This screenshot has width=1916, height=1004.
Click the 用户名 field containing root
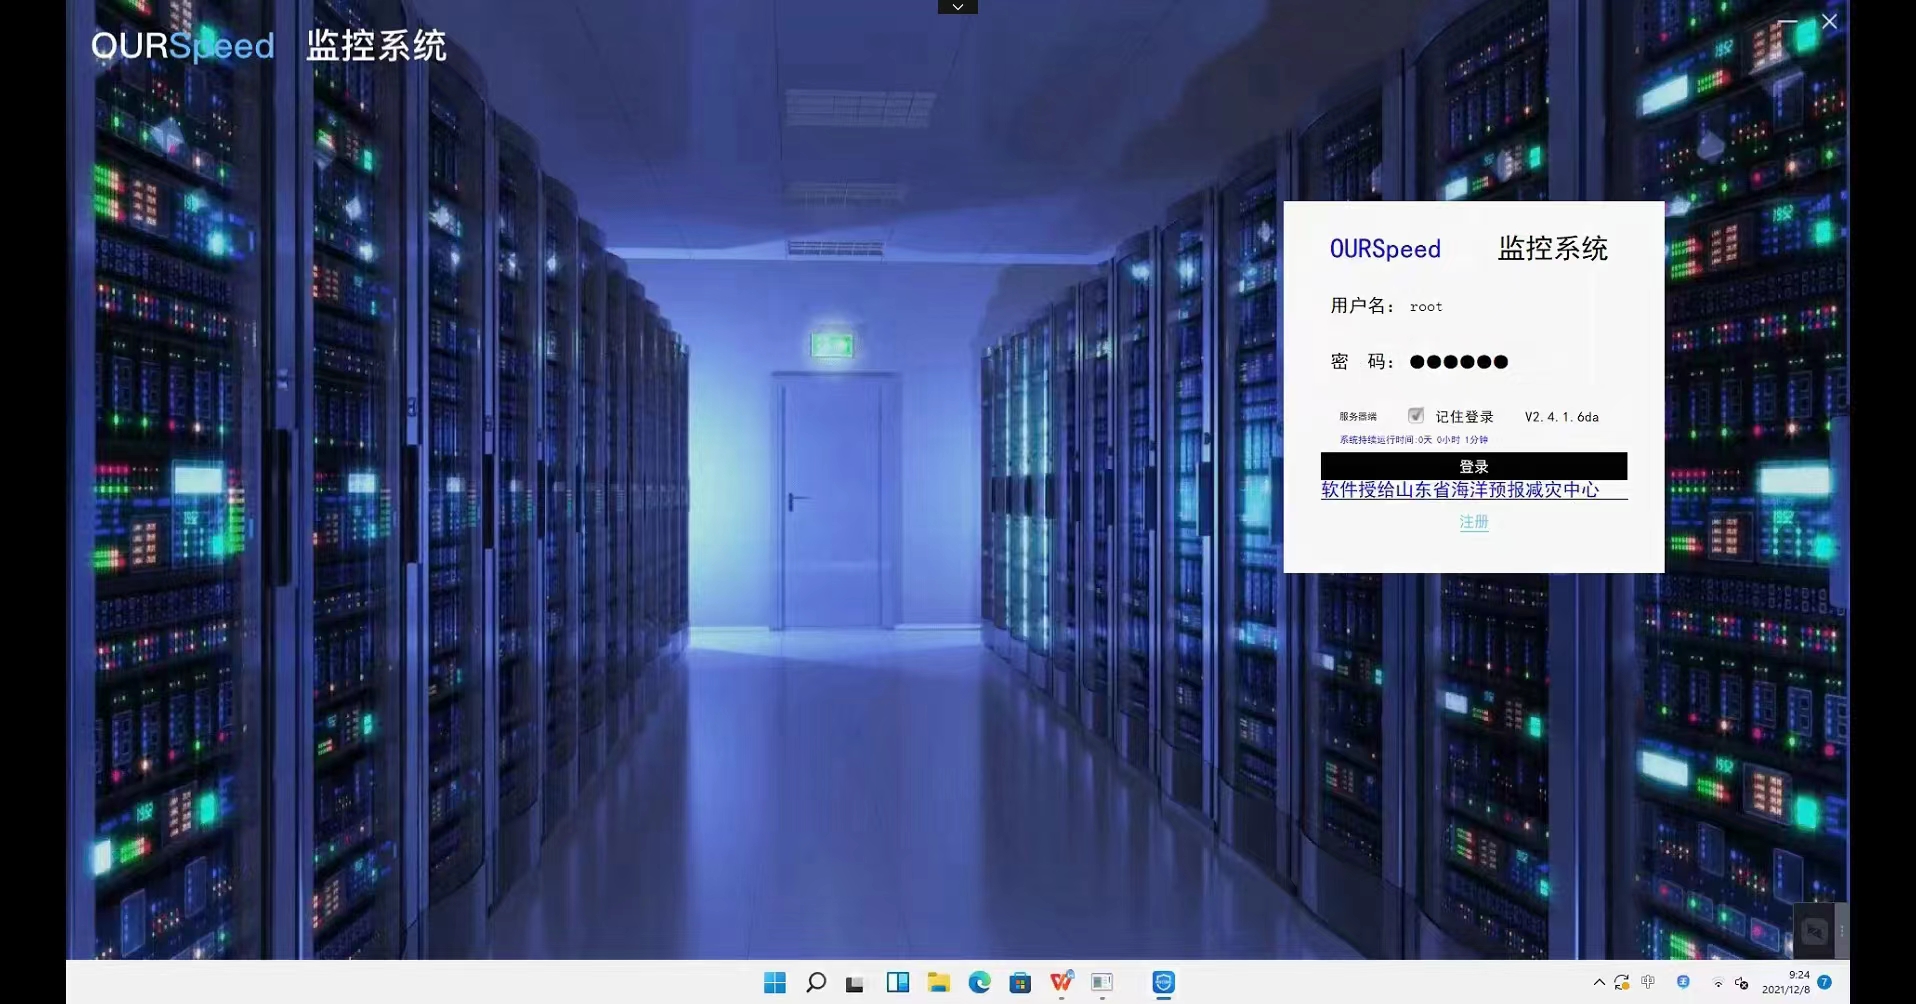coord(1500,306)
